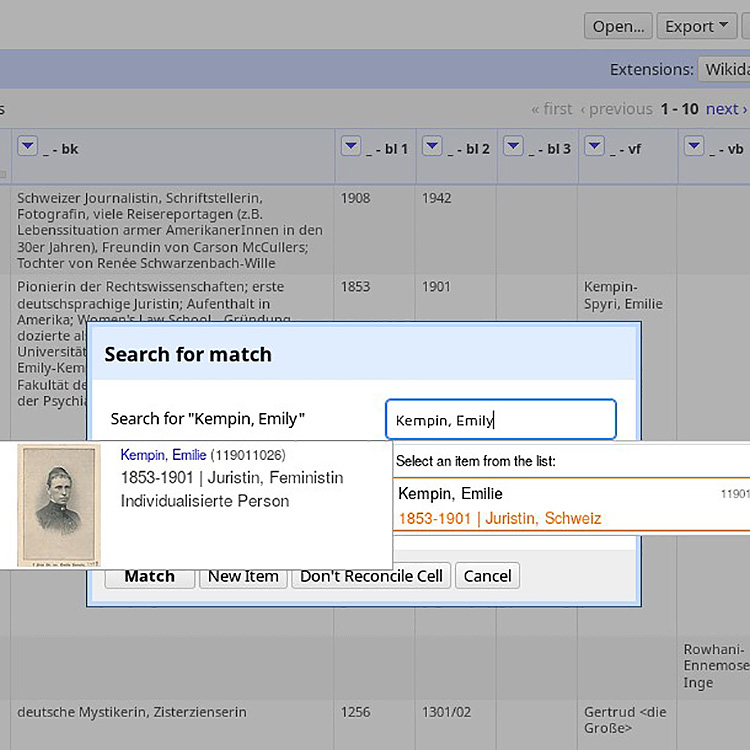Select Kempin, Emilie suggestion from list
Image resolution: width=750 pixels, height=750 pixels.
coord(572,505)
